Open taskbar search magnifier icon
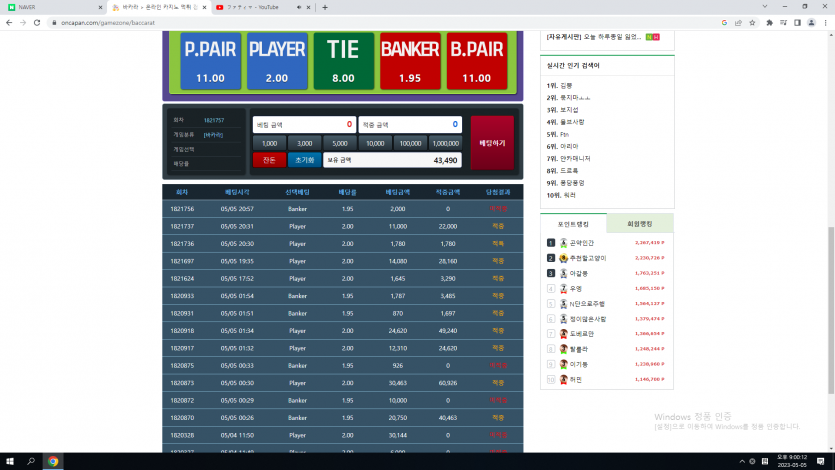 point(31,461)
